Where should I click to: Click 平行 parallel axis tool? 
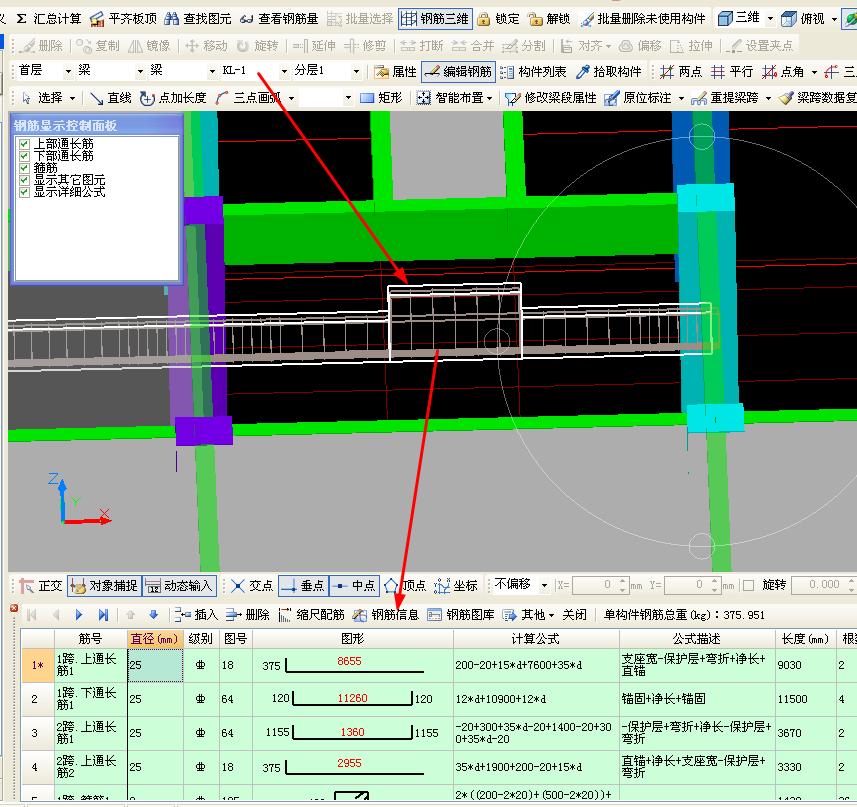click(732, 72)
